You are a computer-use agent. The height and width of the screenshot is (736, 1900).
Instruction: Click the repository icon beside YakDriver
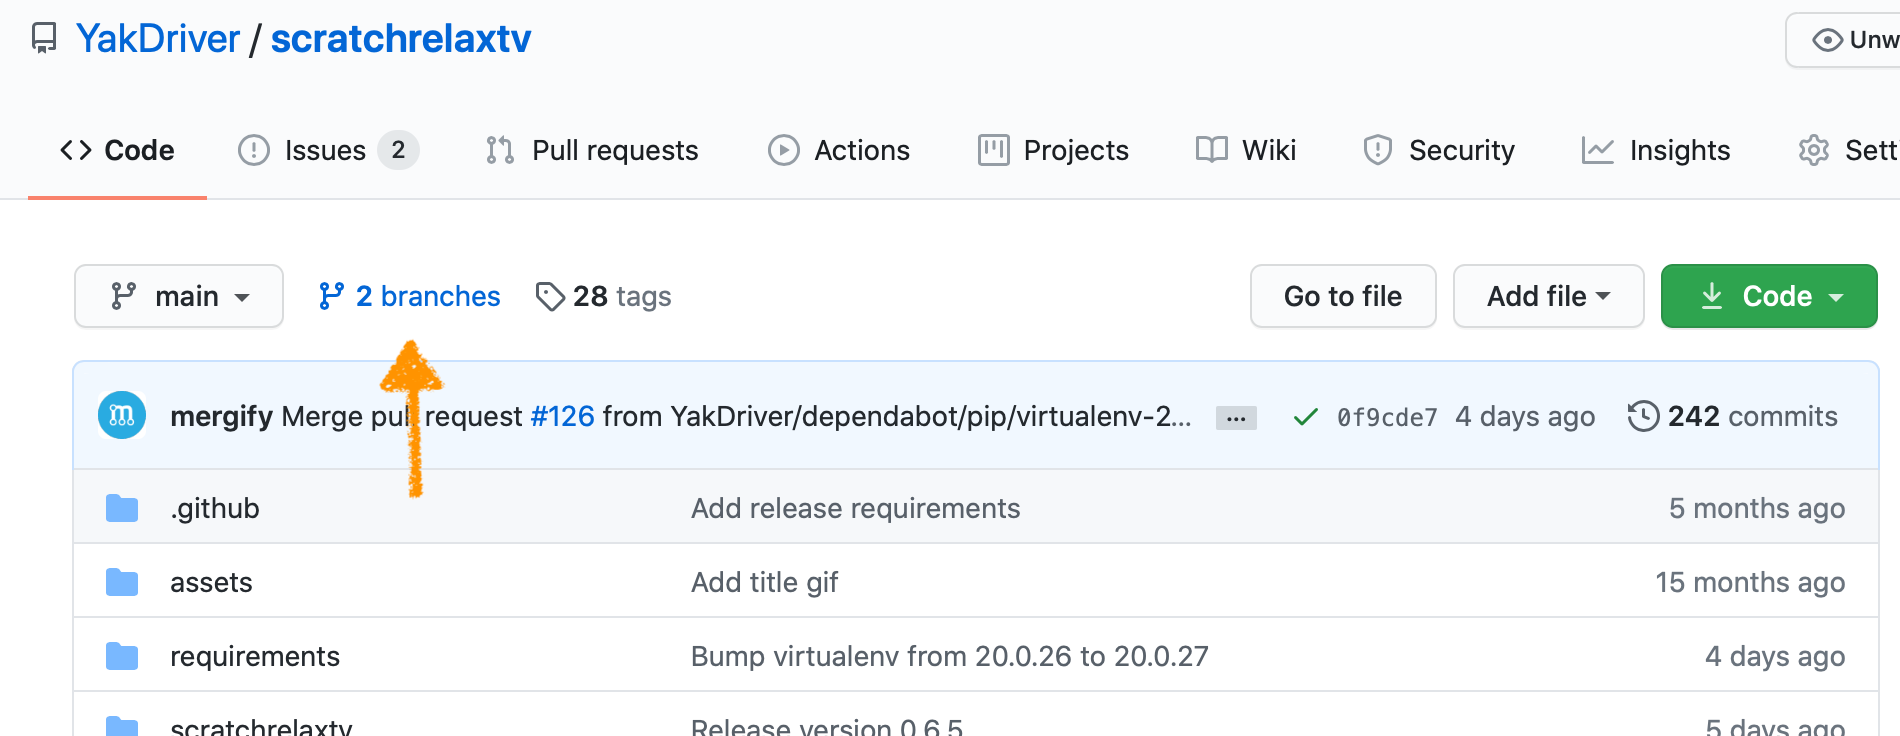(x=44, y=39)
